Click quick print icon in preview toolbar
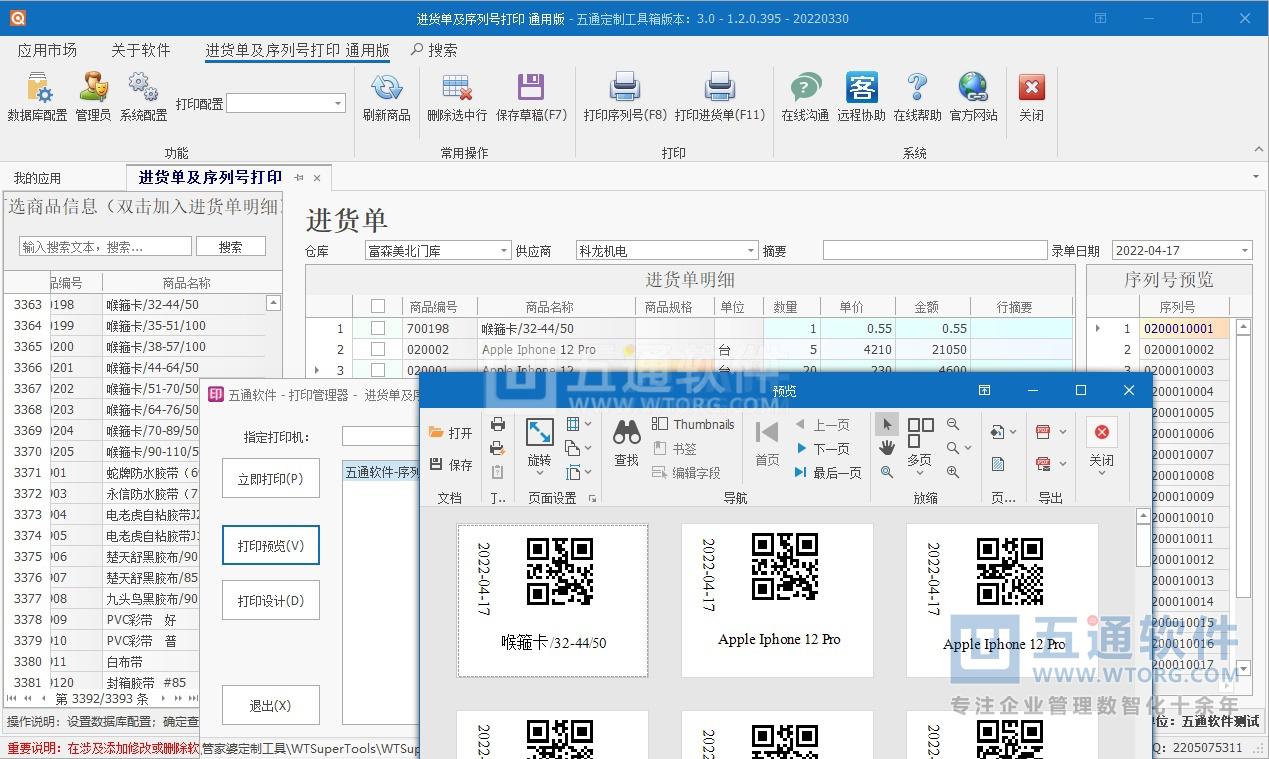Image resolution: width=1269 pixels, height=759 pixels. [x=498, y=448]
